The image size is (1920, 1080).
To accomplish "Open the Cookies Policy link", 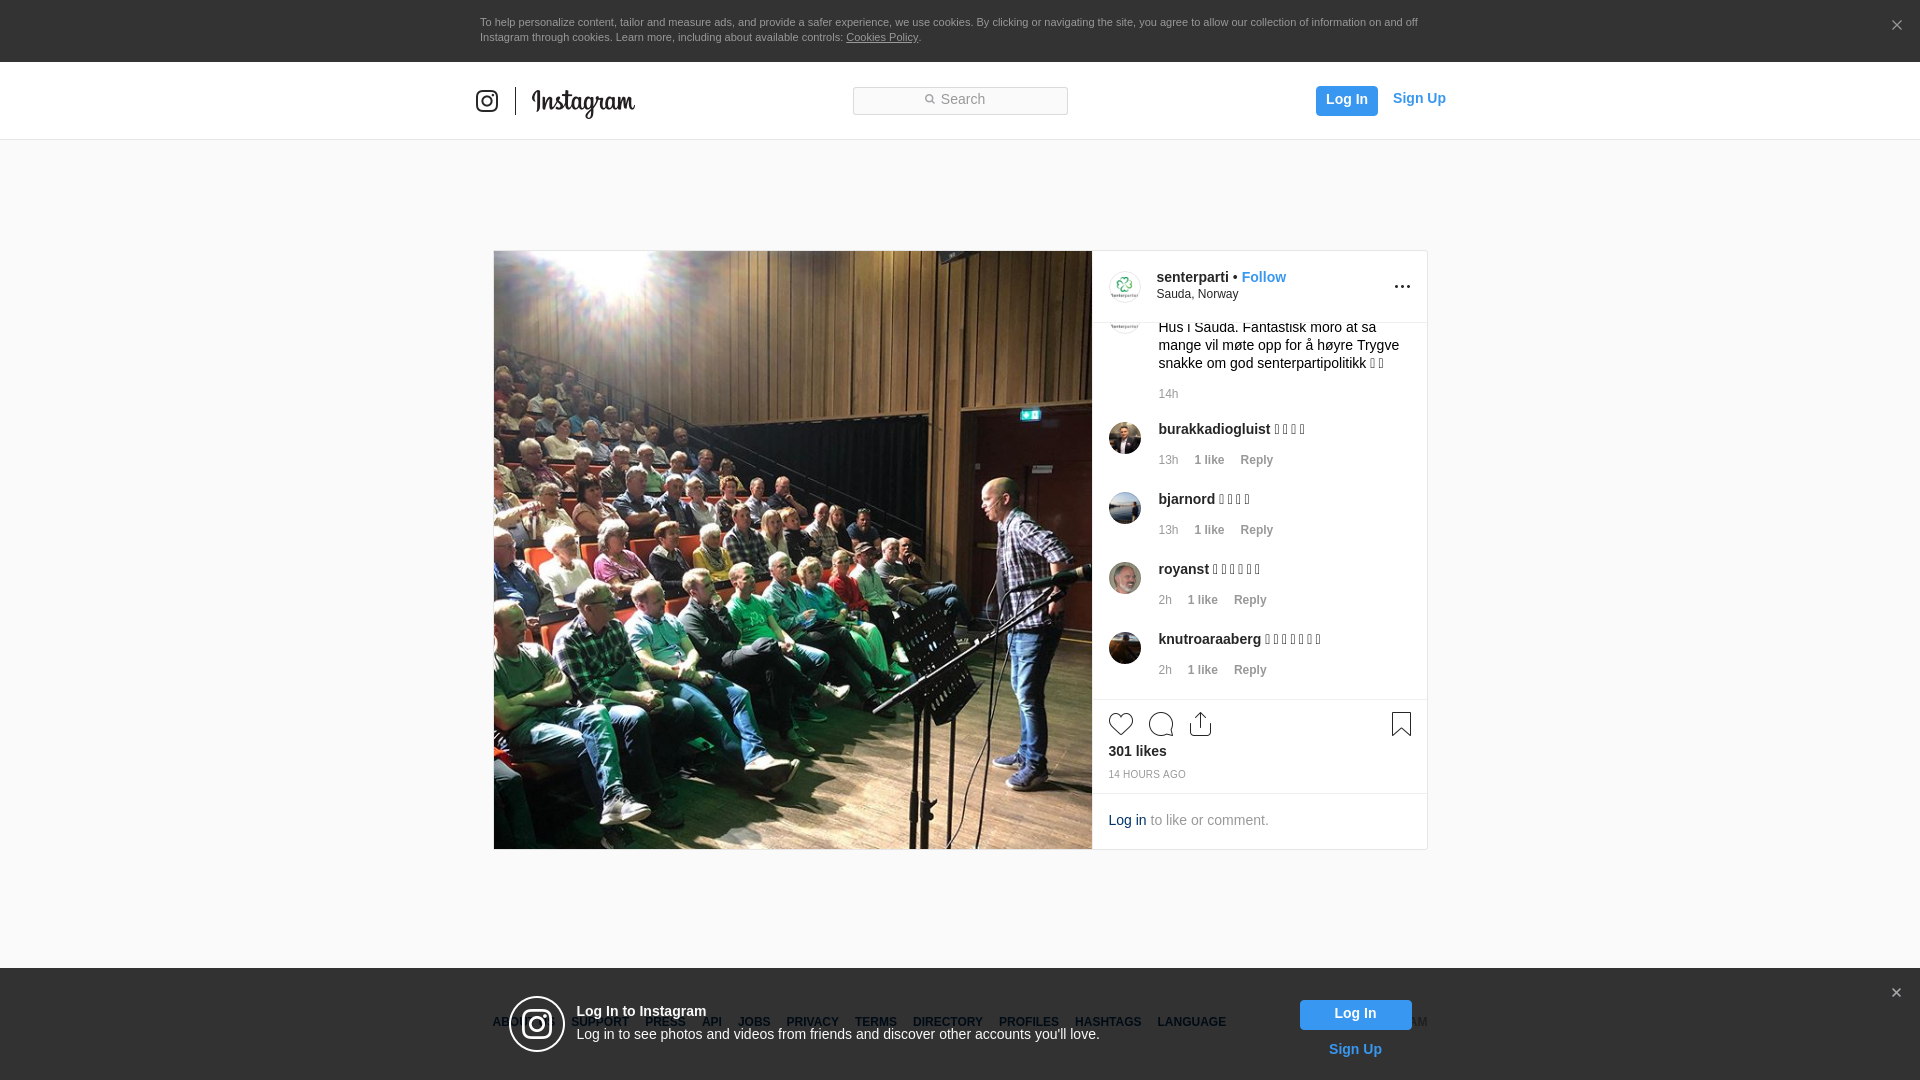I will click(882, 37).
